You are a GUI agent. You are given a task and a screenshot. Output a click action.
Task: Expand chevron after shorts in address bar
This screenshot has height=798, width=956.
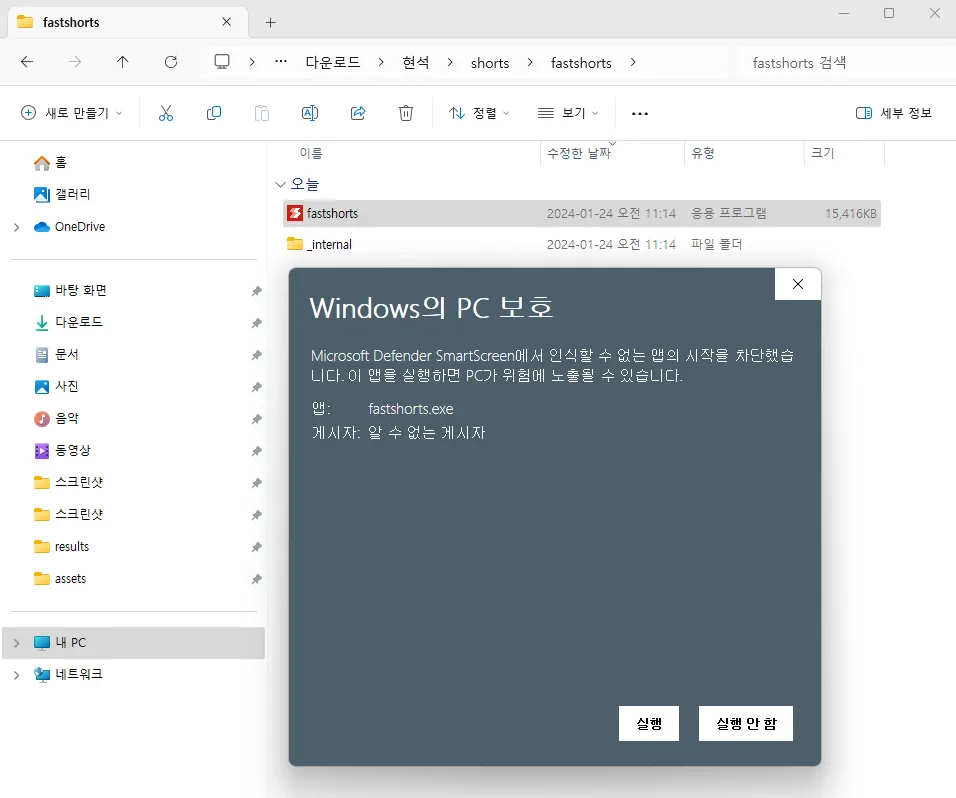pos(530,62)
